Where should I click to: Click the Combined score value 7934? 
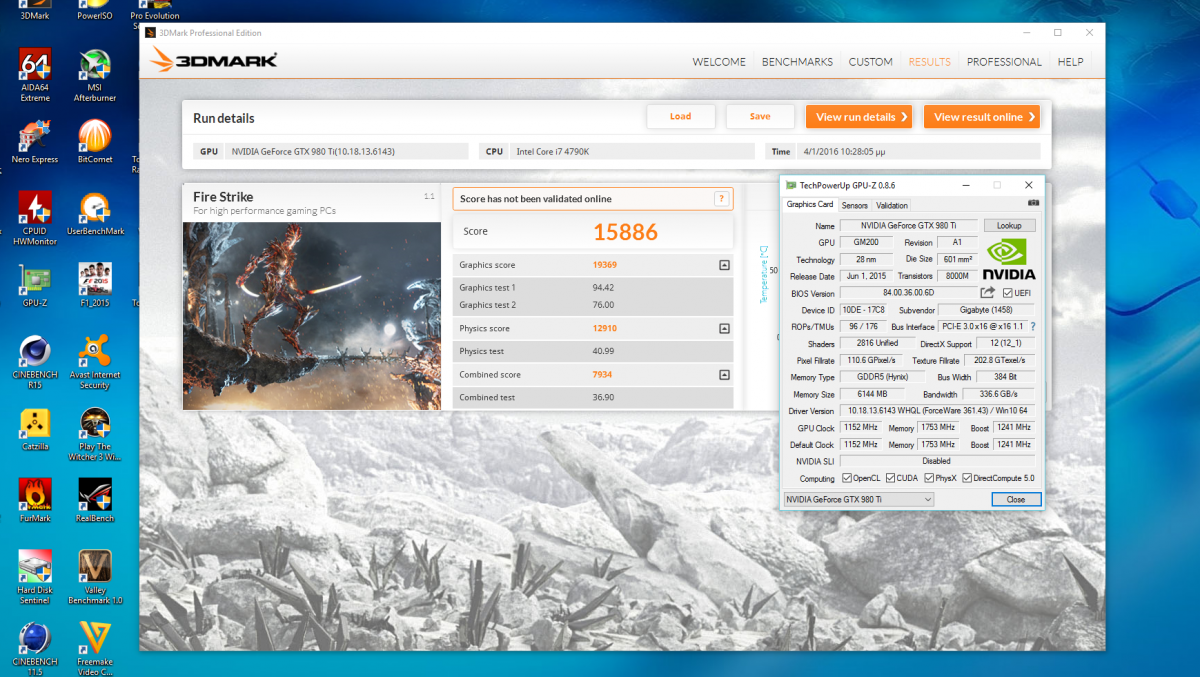tap(602, 375)
